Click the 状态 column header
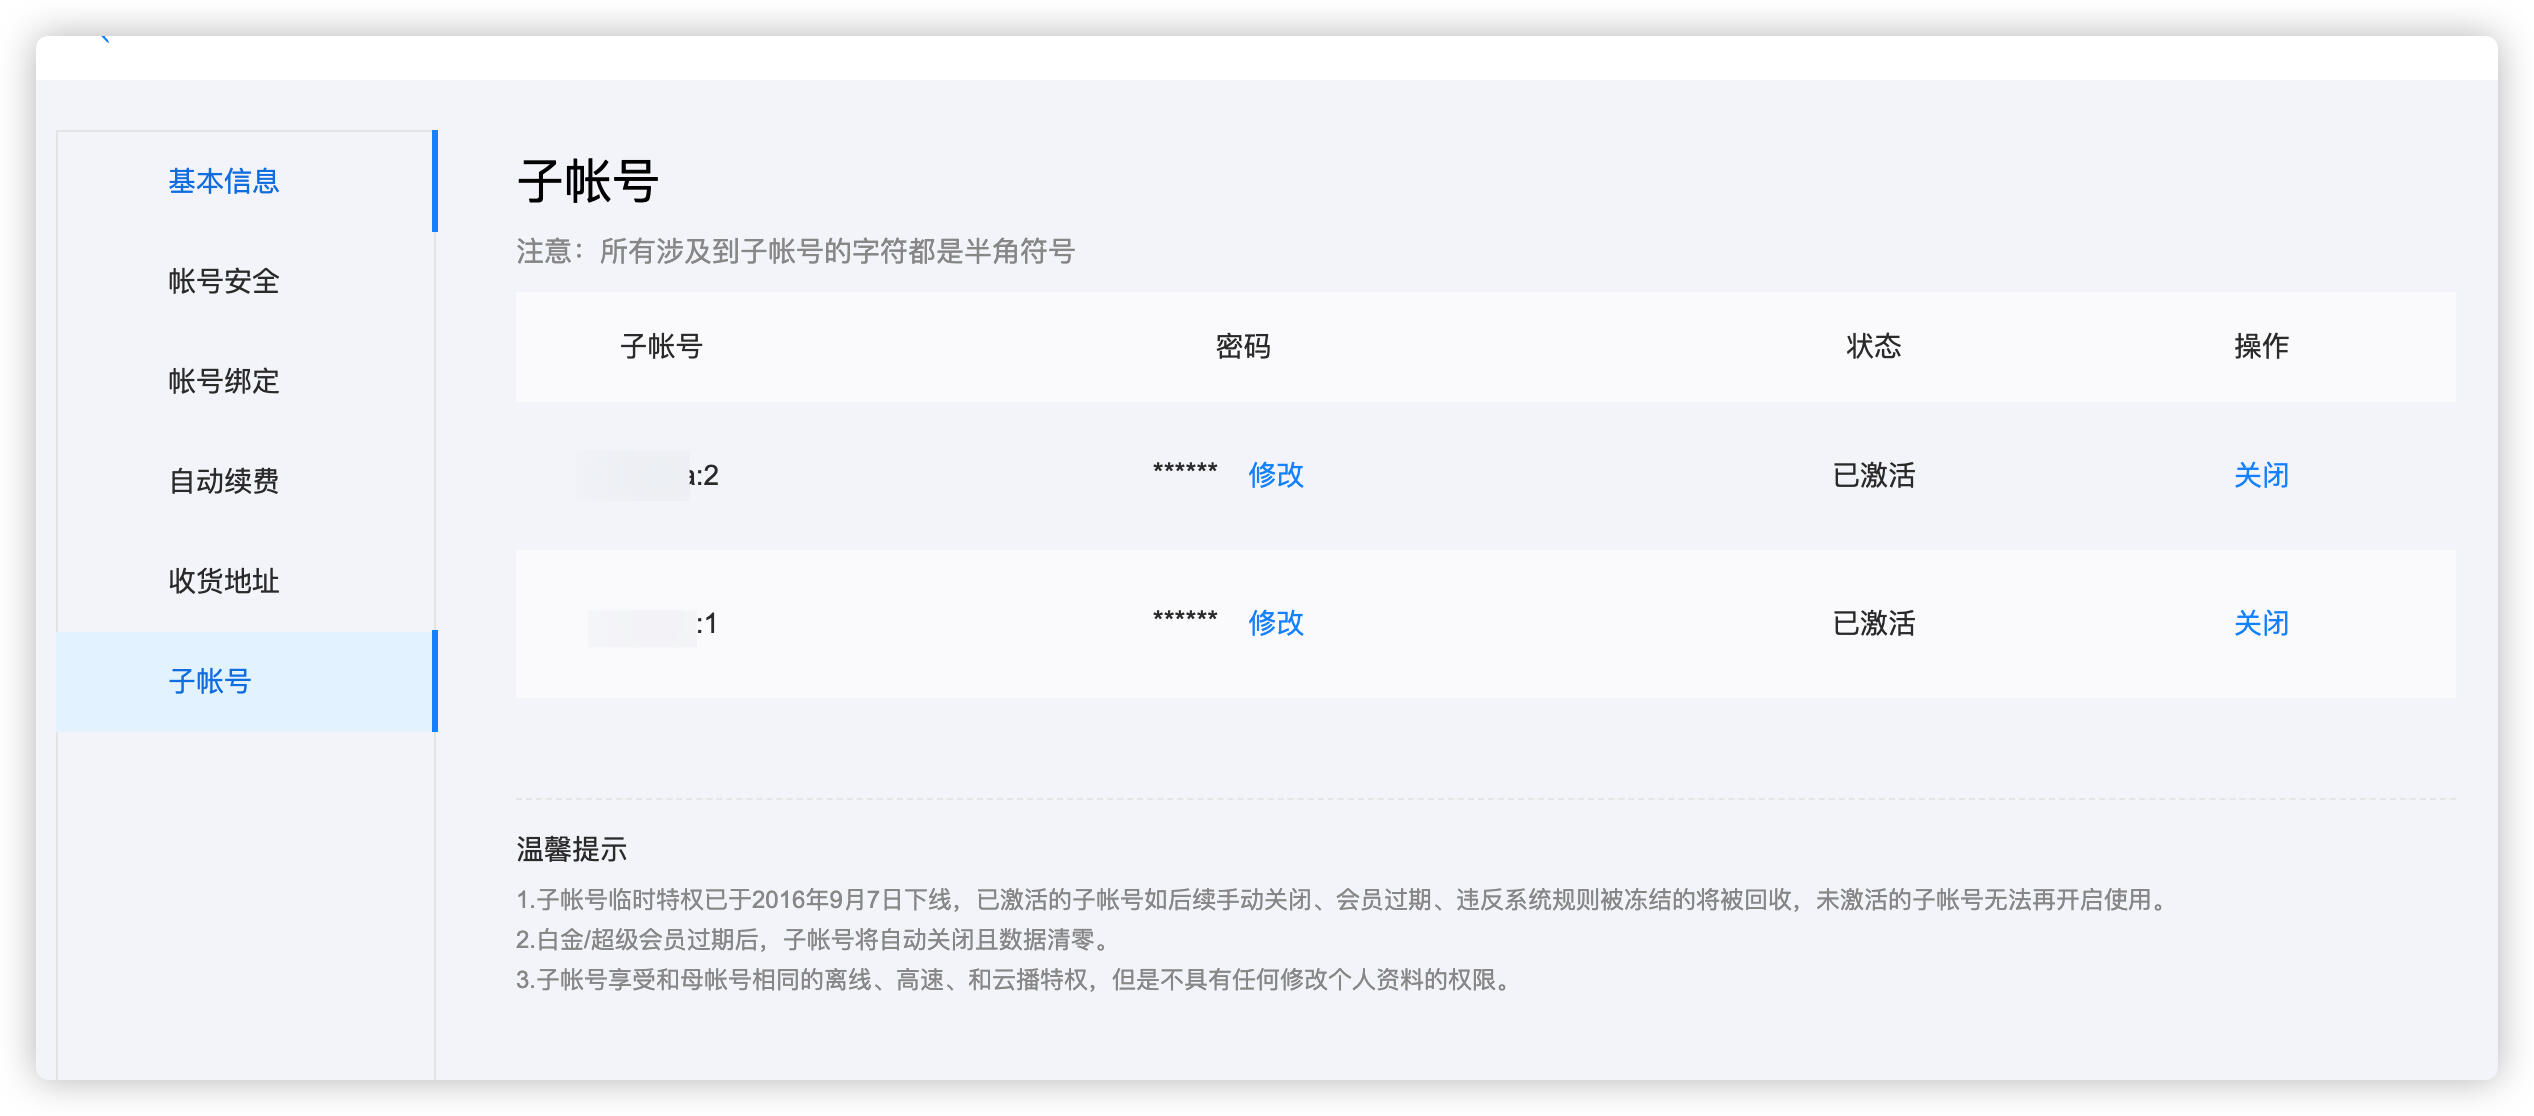 tap(1873, 347)
